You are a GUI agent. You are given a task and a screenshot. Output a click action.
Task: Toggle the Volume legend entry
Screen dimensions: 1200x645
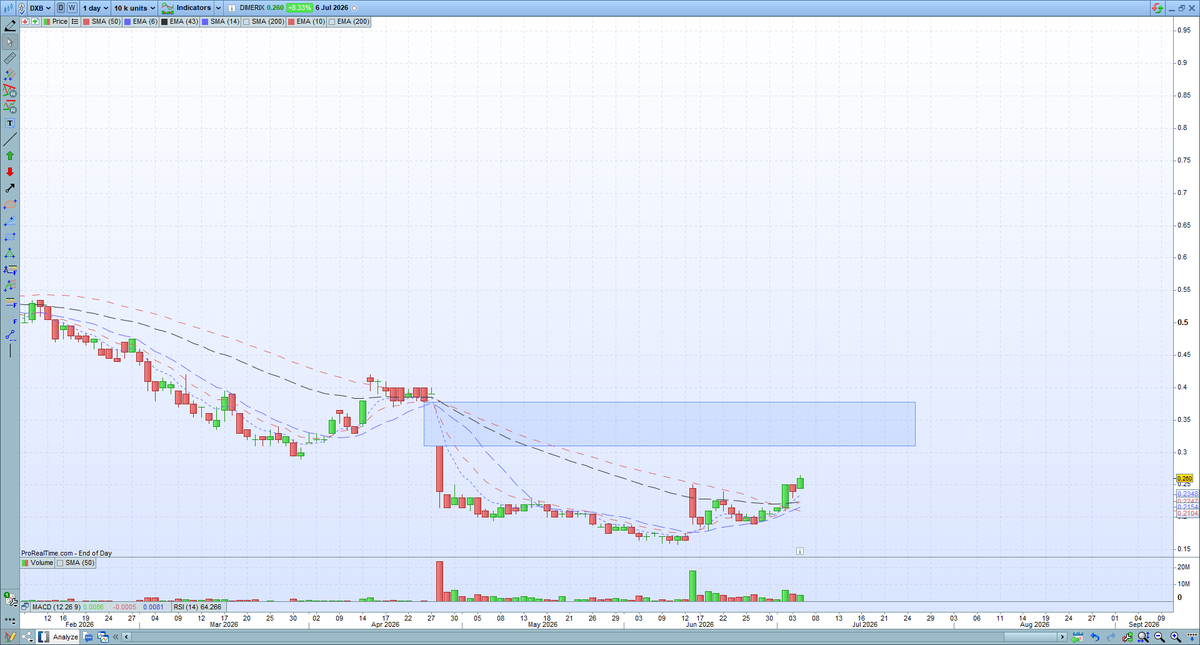pyautogui.click(x=37, y=563)
